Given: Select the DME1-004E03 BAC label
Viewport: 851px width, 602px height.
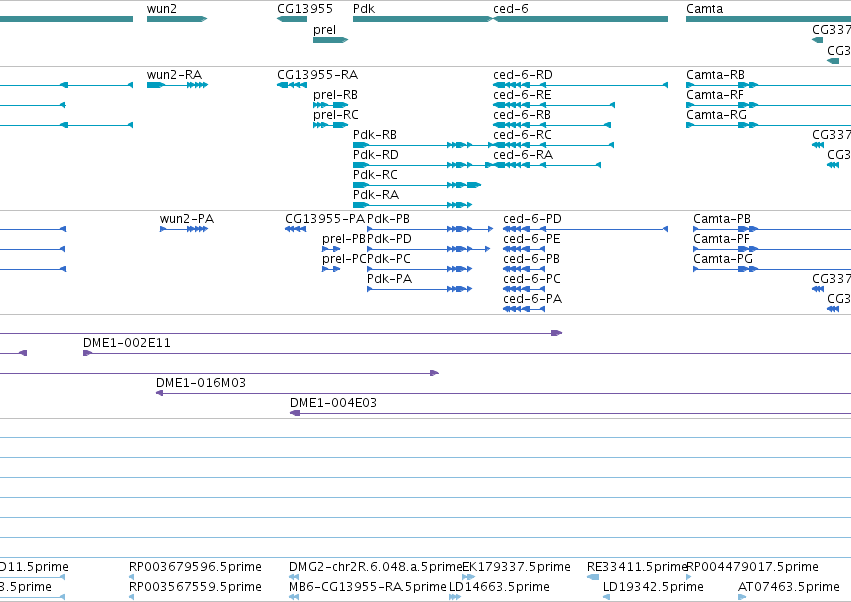Looking at the screenshot, I should pos(333,403).
